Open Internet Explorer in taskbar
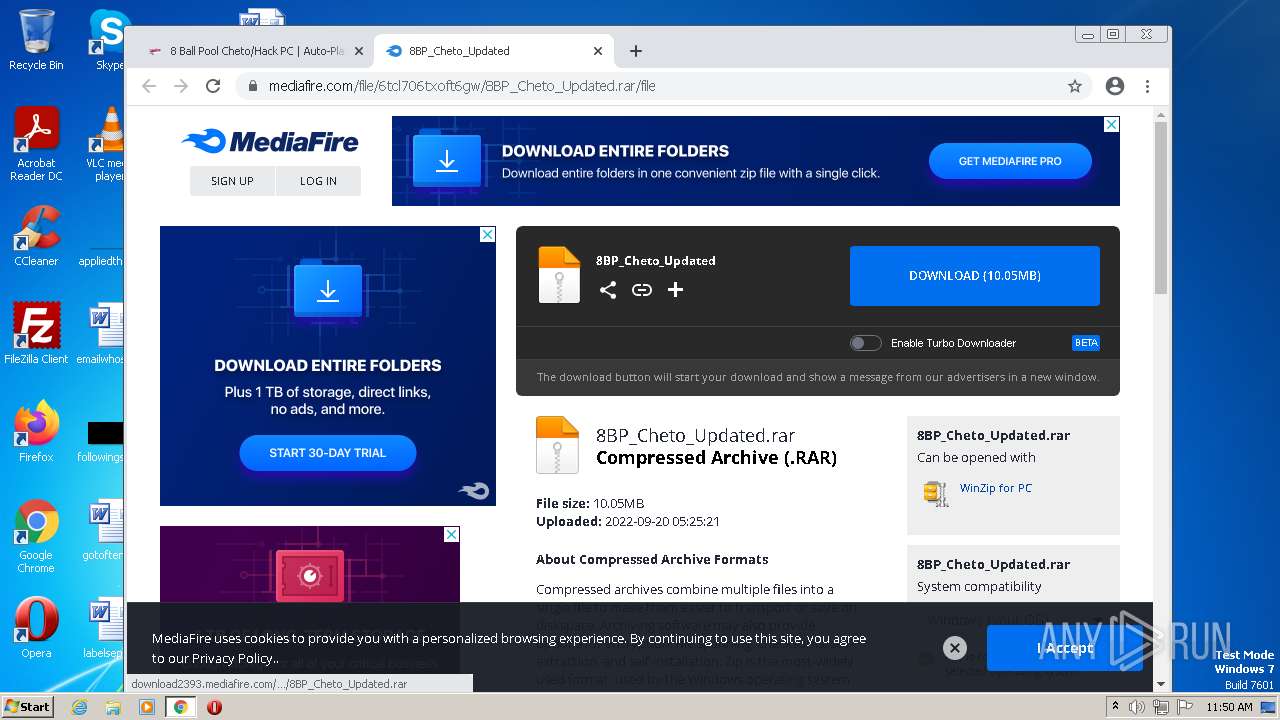 click(79, 707)
